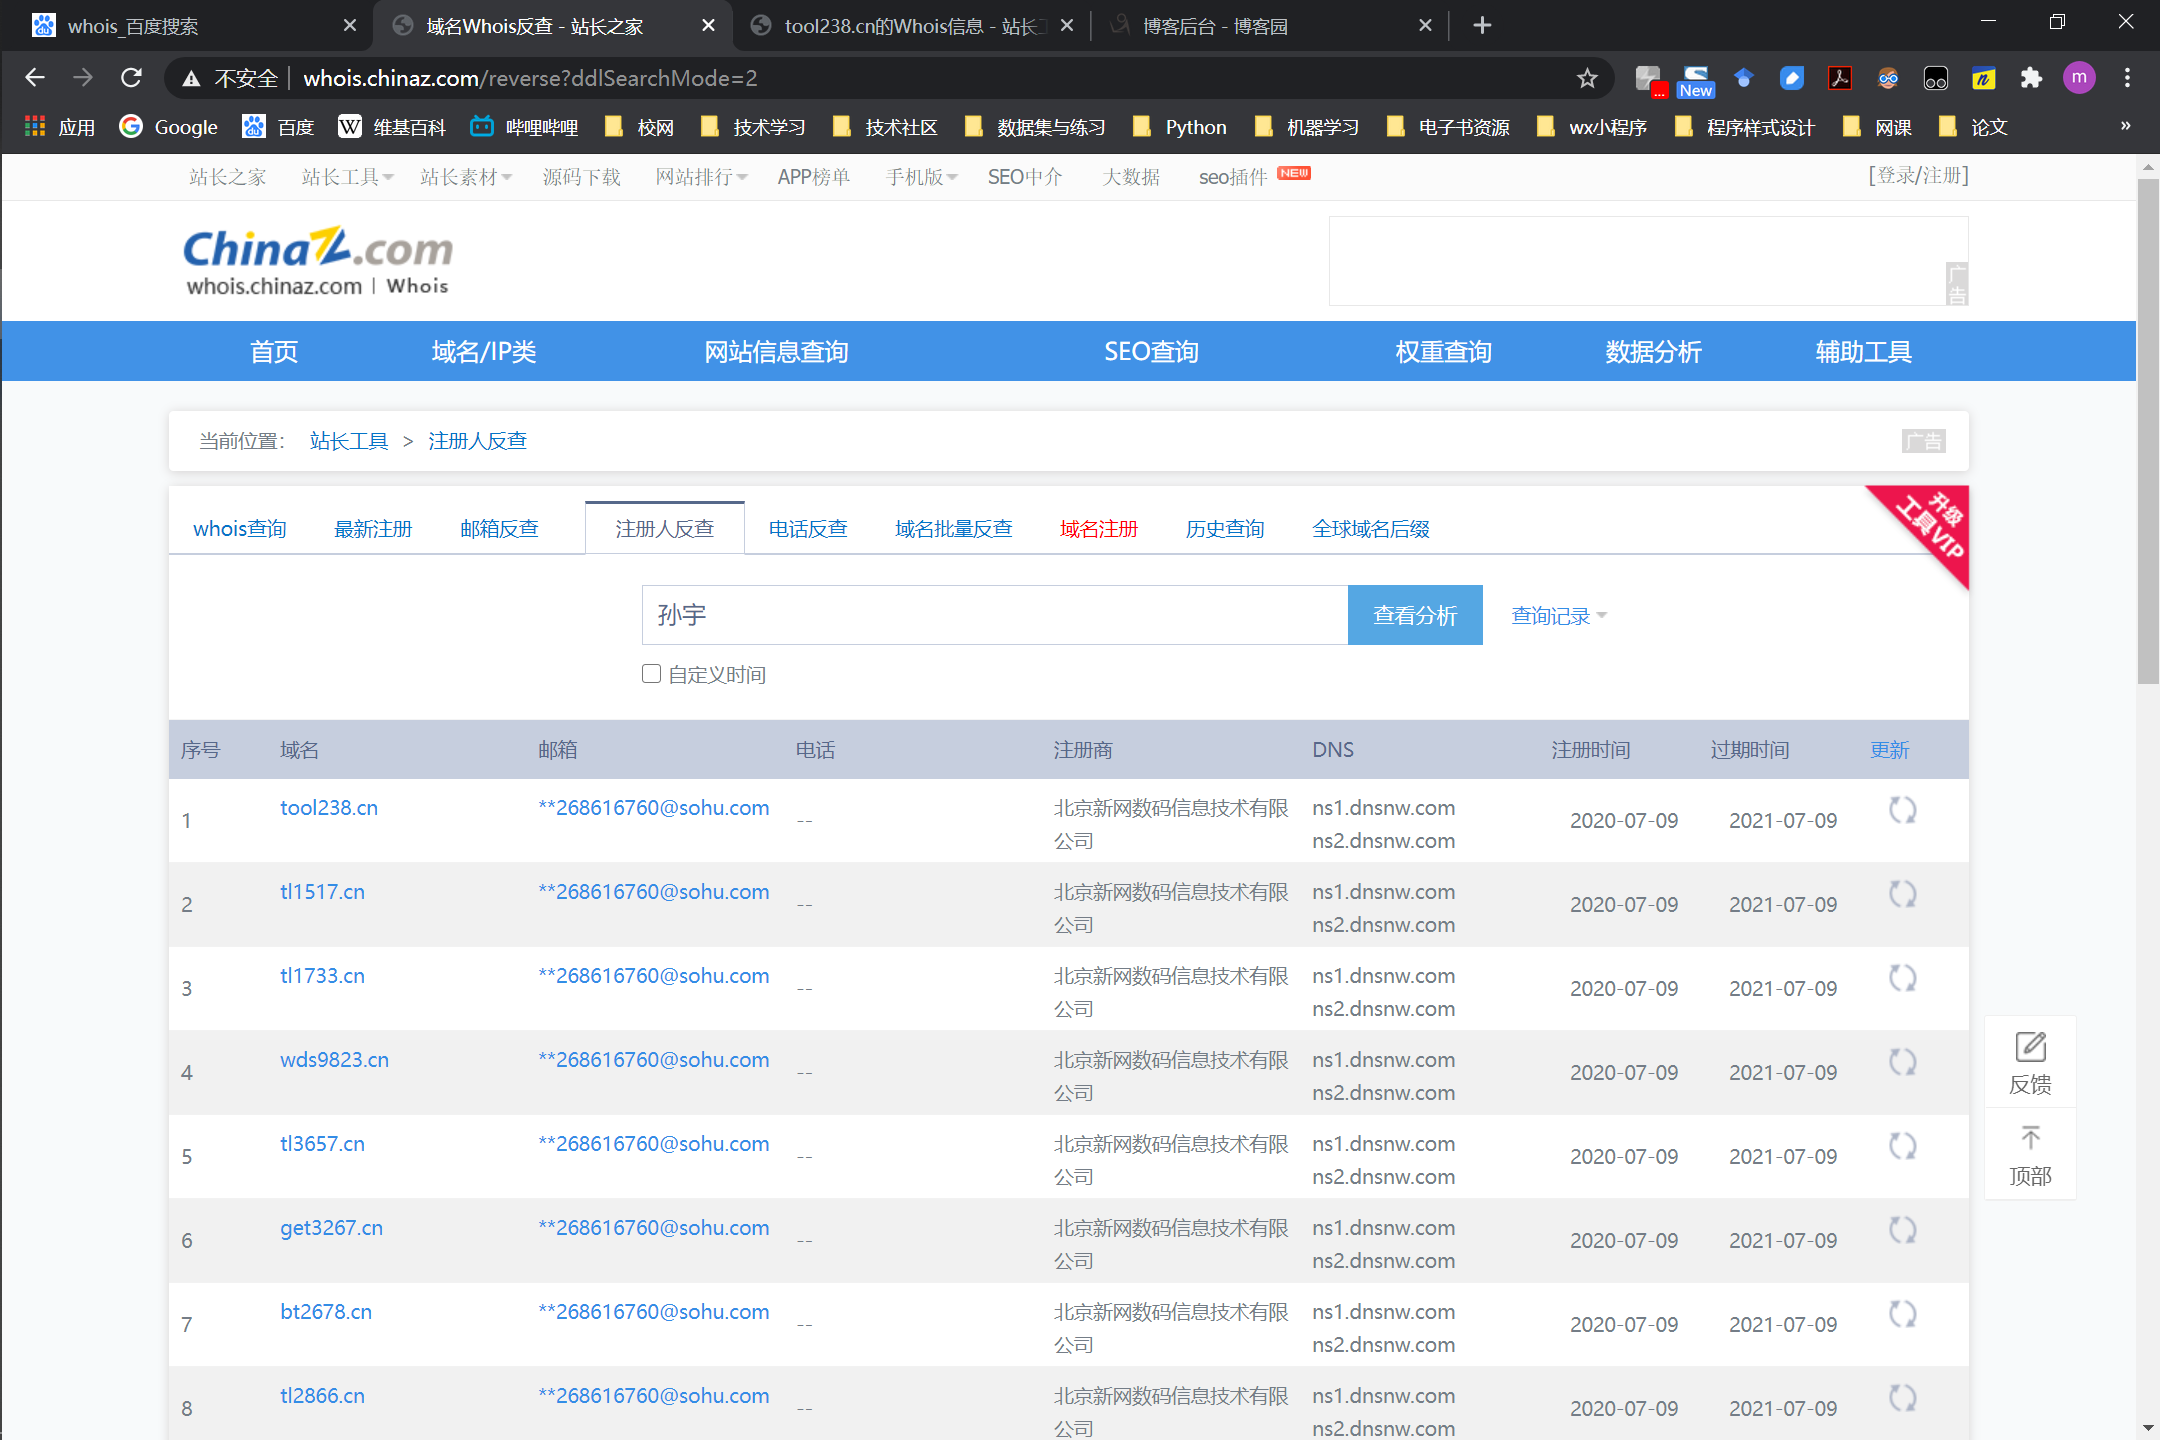Click the 查看分析 search button
Image resolution: width=2160 pixels, height=1440 pixels.
(x=1414, y=615)
